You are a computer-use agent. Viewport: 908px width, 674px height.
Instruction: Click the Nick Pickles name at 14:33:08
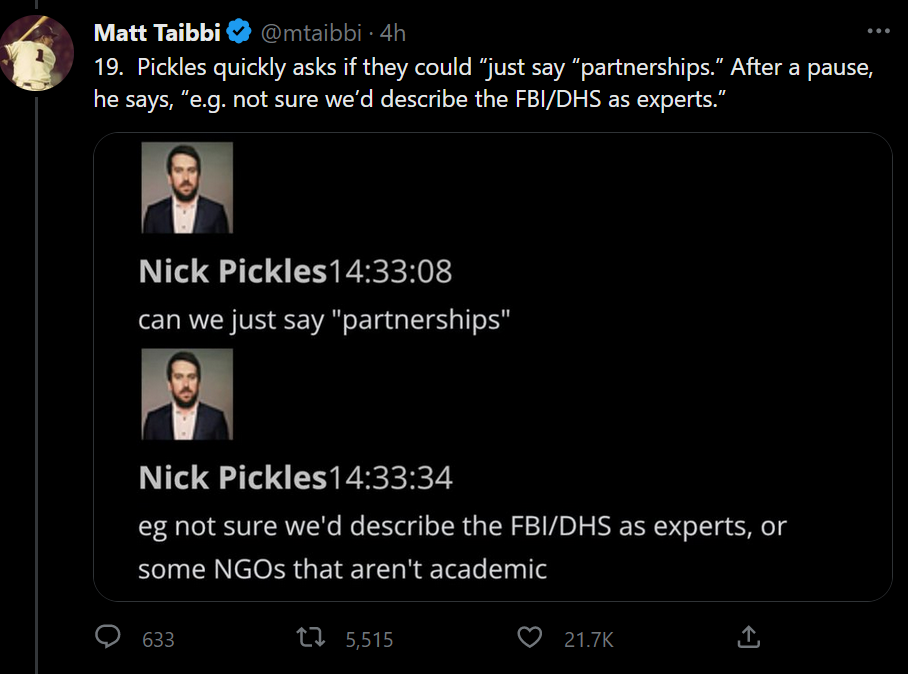coord(232,271)
